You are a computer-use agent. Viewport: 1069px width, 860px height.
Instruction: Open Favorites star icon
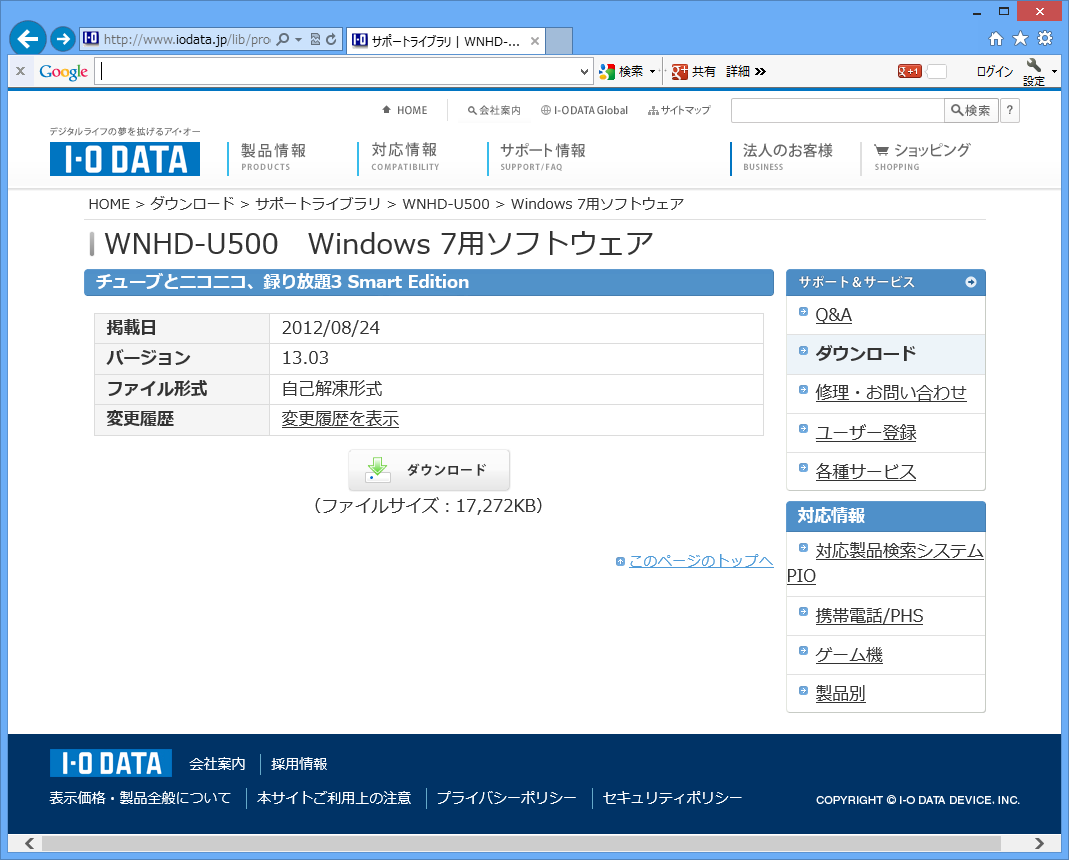(x=1021, y=39)
